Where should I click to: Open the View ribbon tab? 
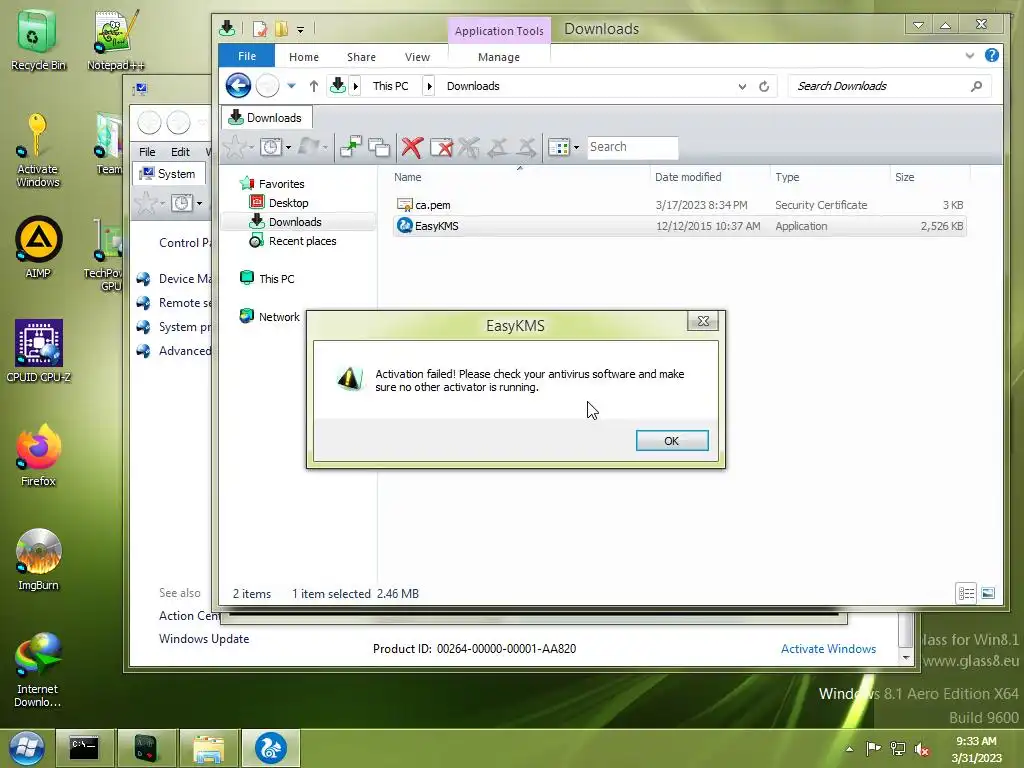coord(417,57)
